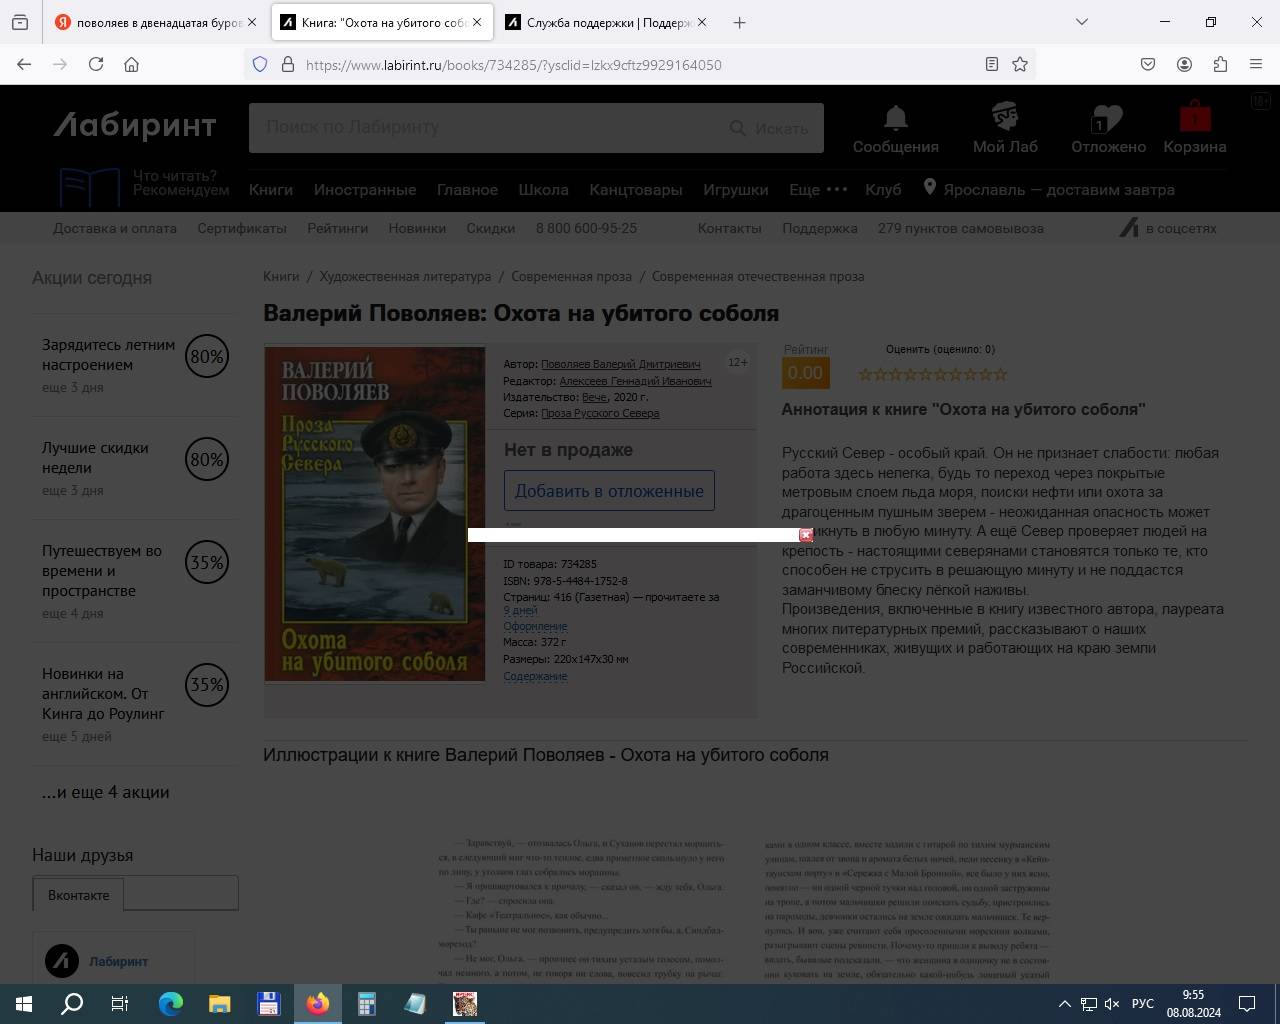Screen dimensions: 1280x1024
Task: Open Отложено heart icon
Action: tap(1108, 128)
